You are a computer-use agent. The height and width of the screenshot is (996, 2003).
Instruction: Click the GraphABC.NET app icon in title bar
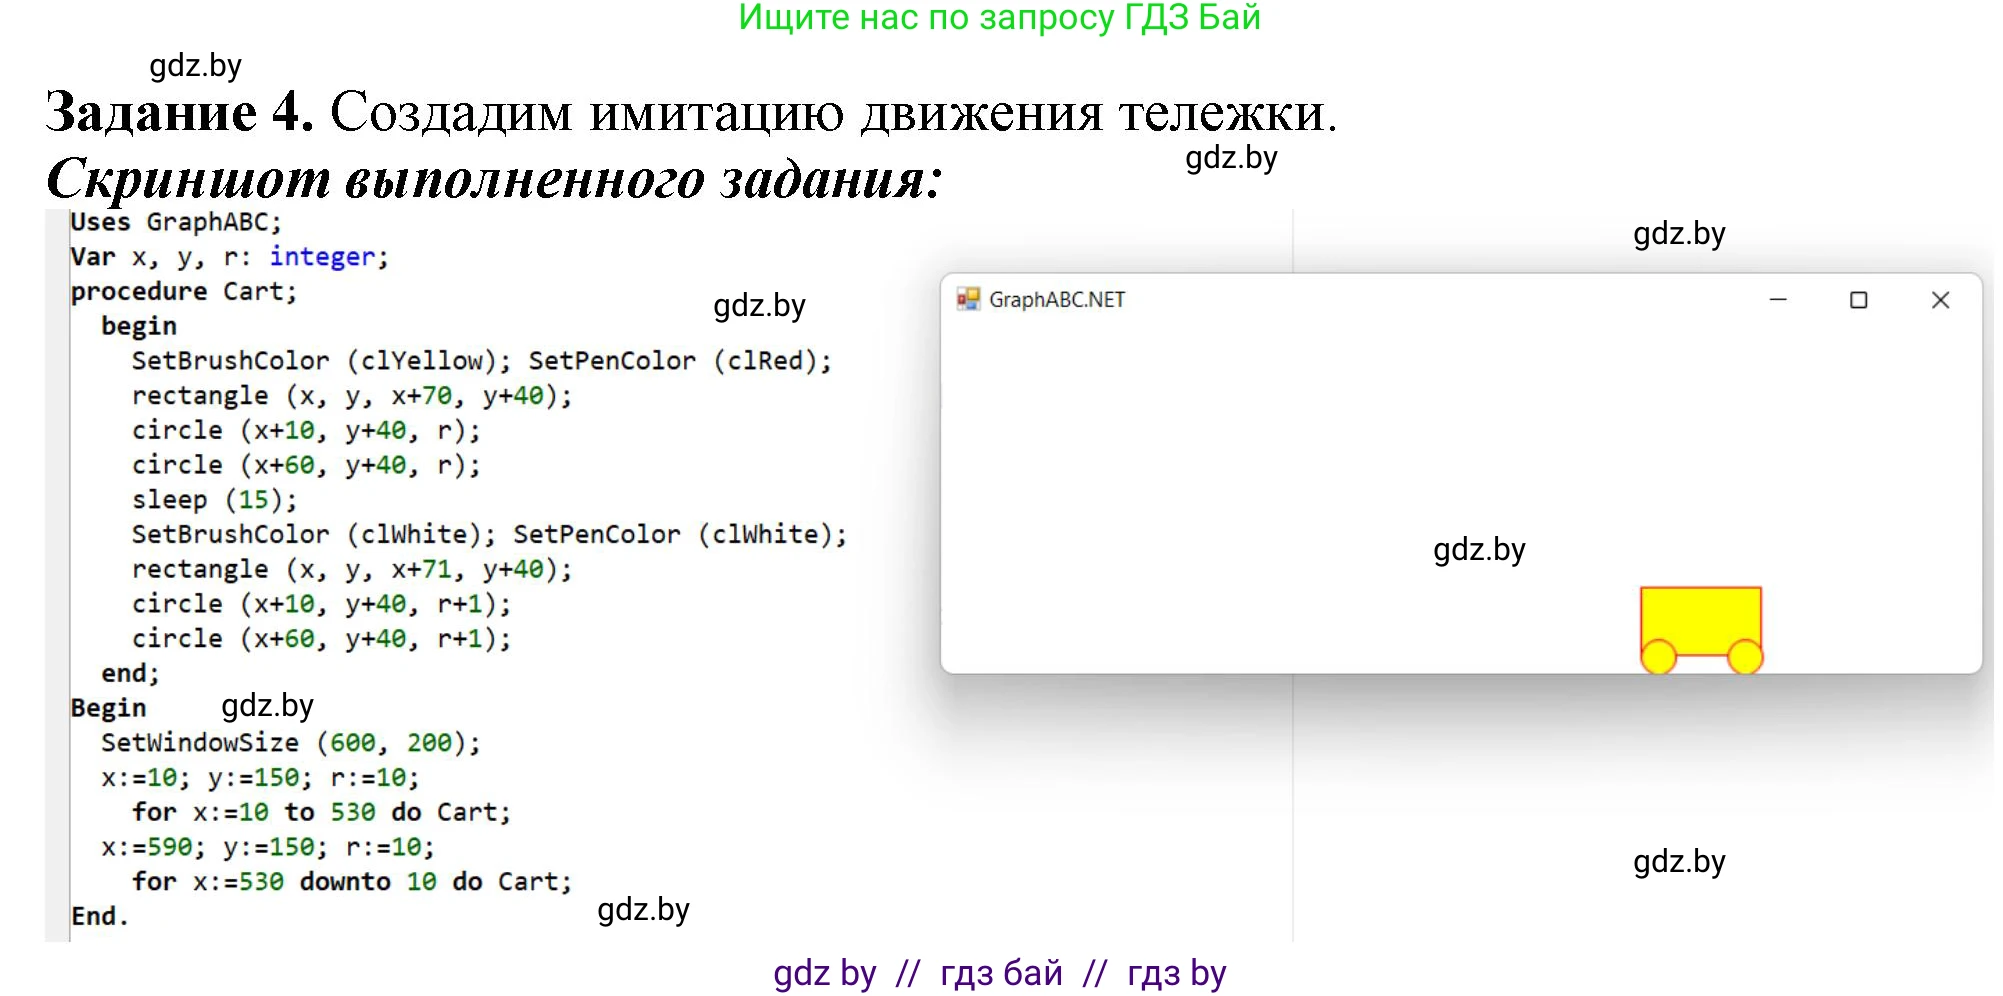[x=967, y=300]
